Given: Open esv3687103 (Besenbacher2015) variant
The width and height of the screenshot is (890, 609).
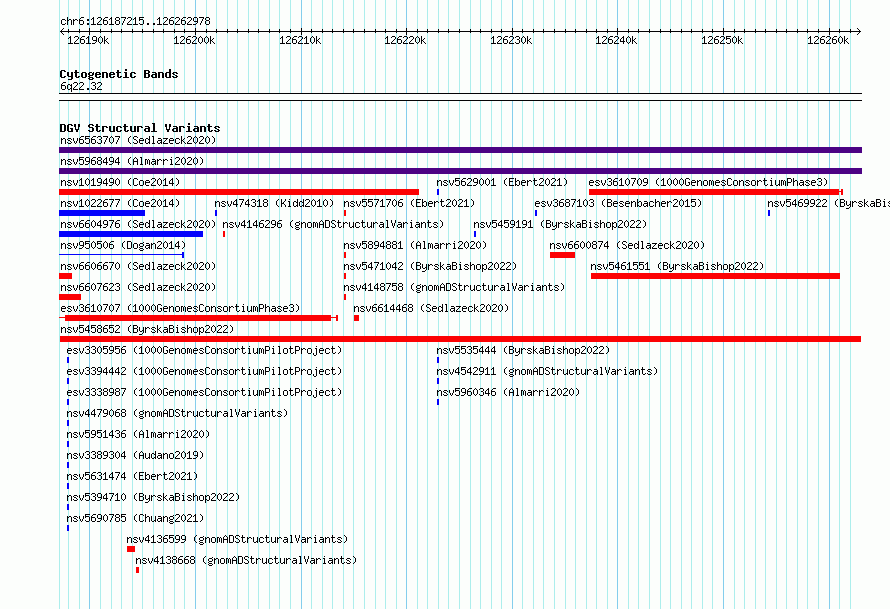Looking at the screenshot, I should pyautogui.click(x=618, y=203).
